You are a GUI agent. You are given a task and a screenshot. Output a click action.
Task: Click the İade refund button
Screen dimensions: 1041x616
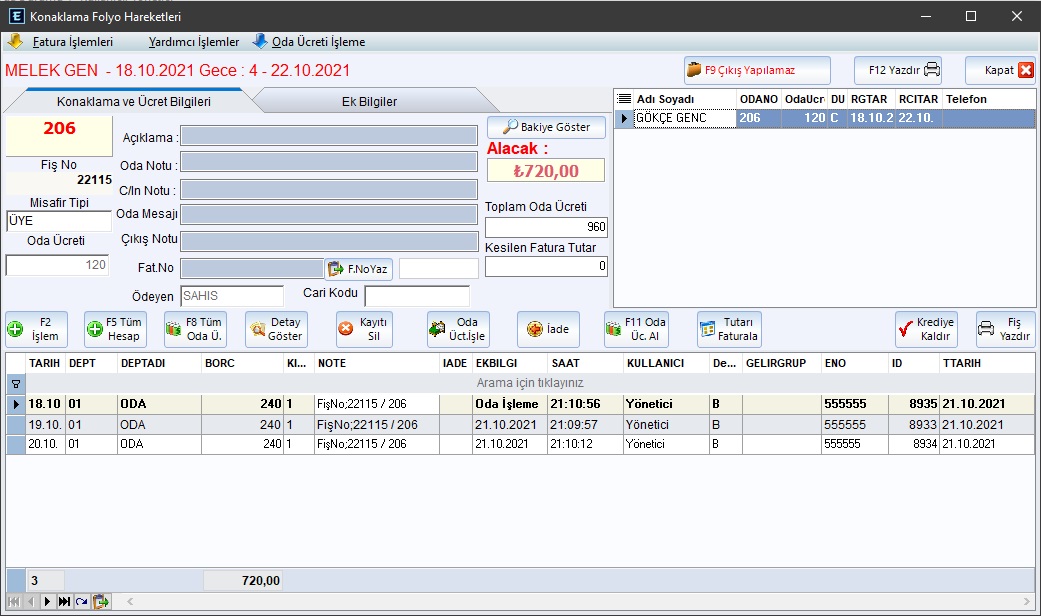coord(548,329)
